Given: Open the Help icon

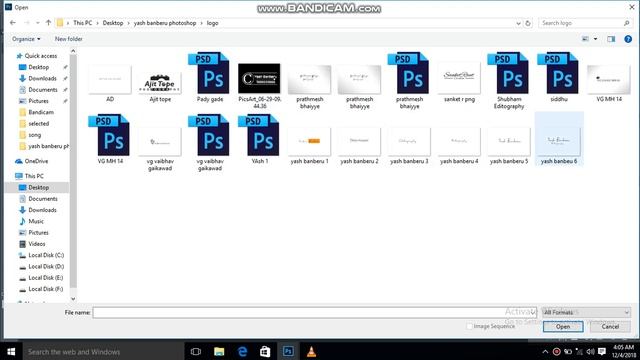Looking at the screenshot, I should click(x=628, y=39).
